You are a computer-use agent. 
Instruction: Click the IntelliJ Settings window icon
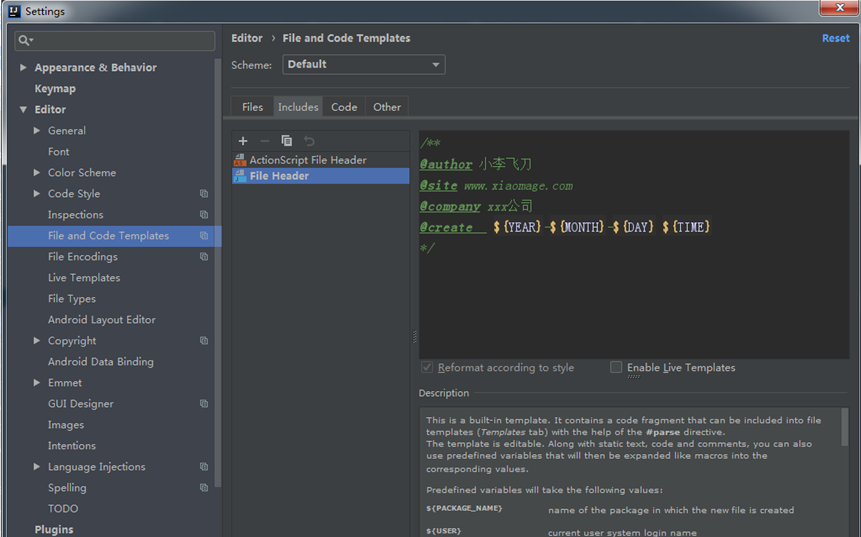click(14, 11)
